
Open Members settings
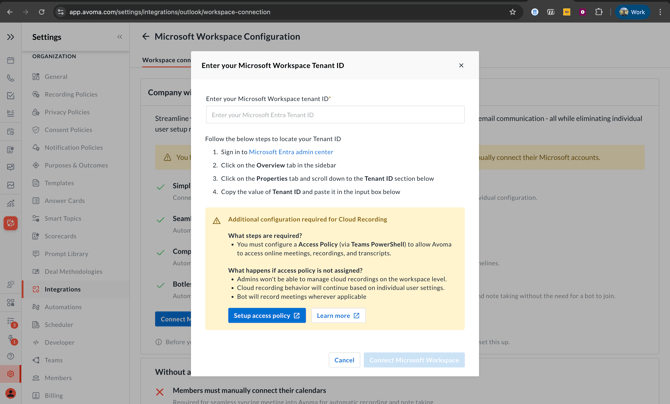pyautogui.click(x=58, y=378)
